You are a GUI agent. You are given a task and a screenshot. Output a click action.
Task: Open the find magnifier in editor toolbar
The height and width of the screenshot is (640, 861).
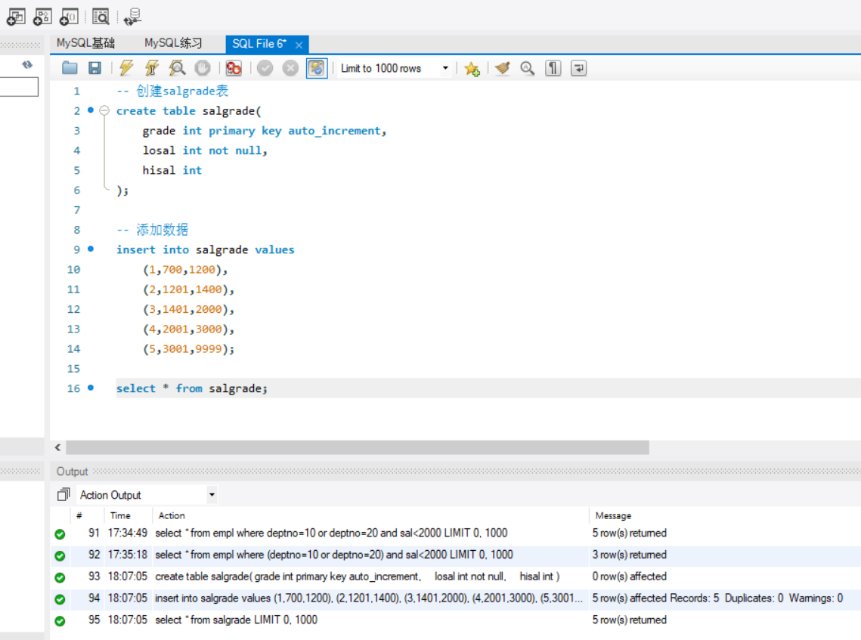click(x=527, y=68)
